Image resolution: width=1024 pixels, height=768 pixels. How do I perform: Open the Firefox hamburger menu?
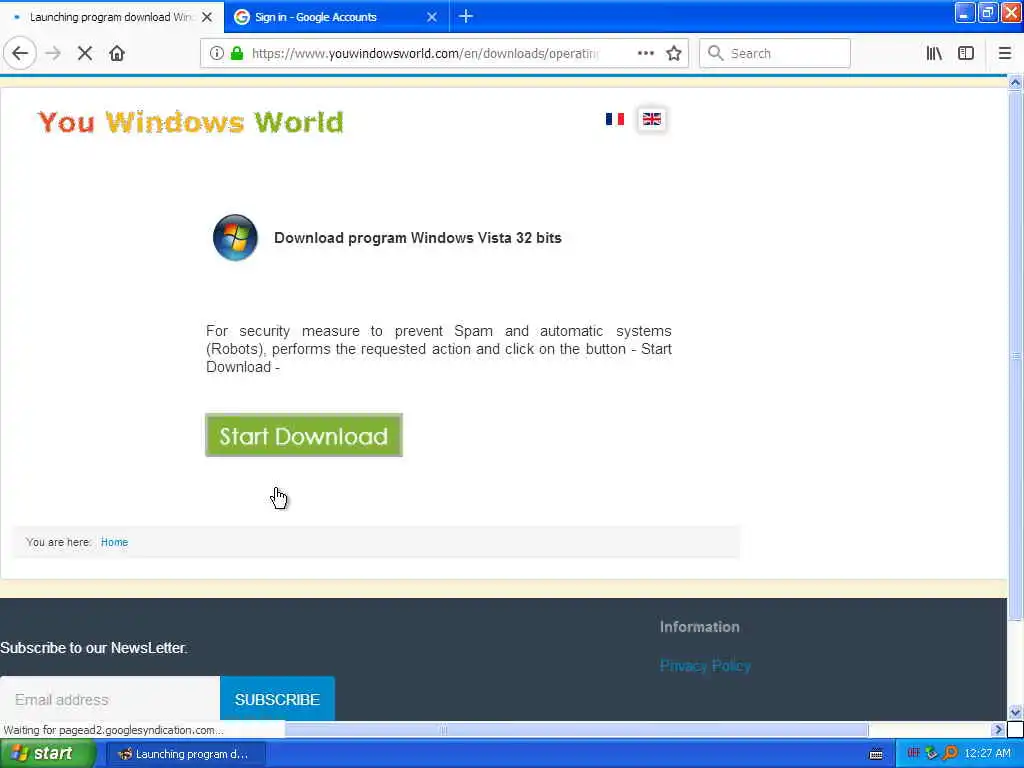point(1005,54)
